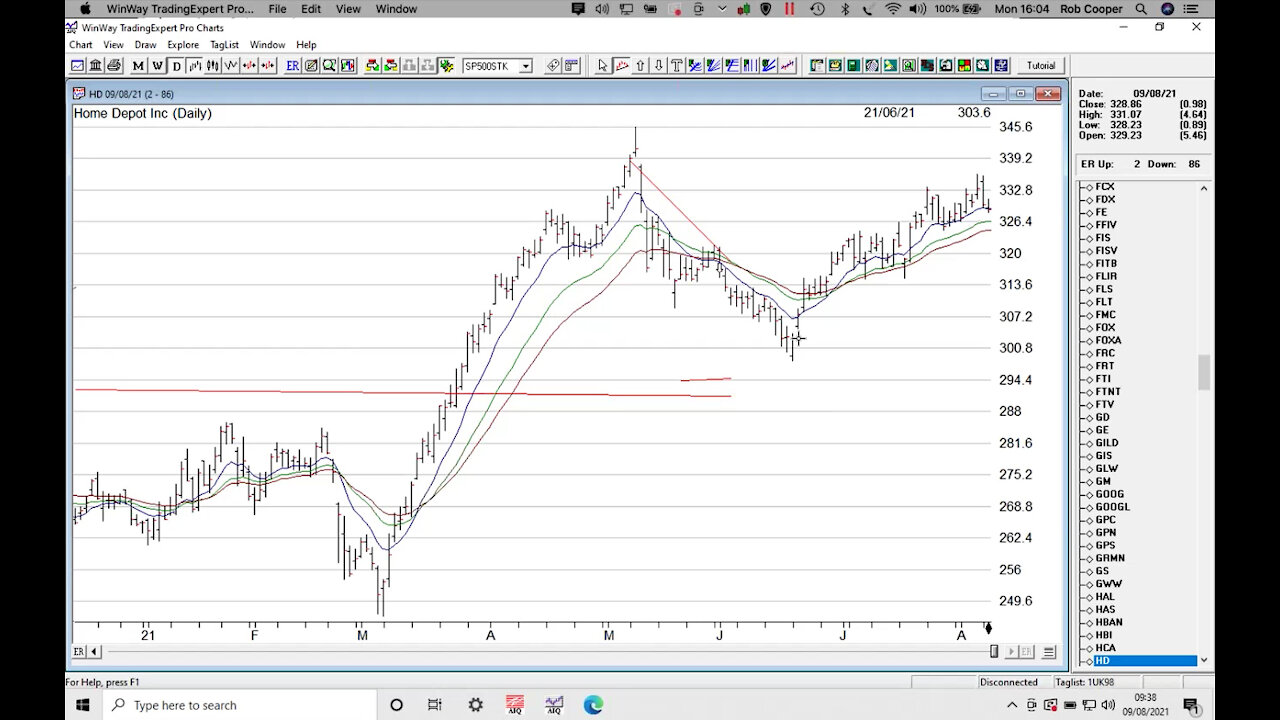Open the Chart menu
This screenshot has height=720, width=1280.
(80, 45)
